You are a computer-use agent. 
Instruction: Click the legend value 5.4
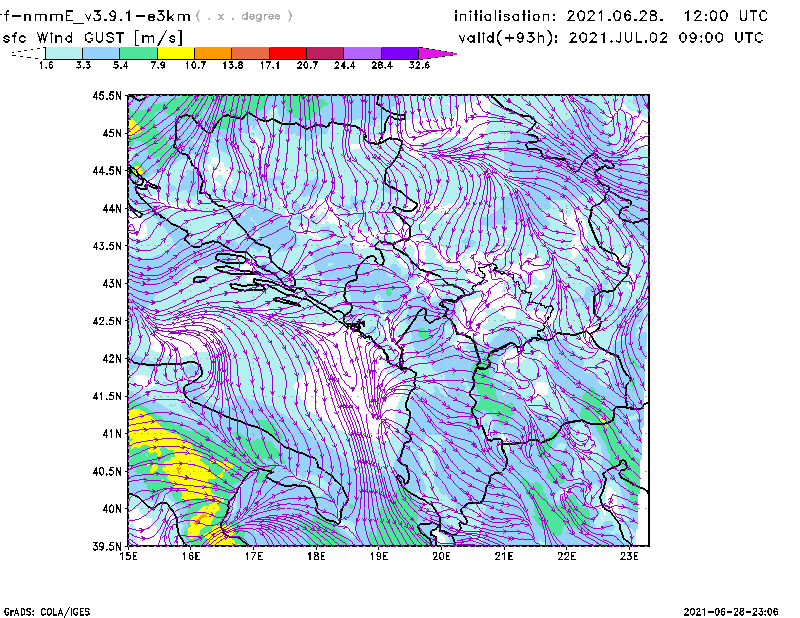click(x=120, y=65)
